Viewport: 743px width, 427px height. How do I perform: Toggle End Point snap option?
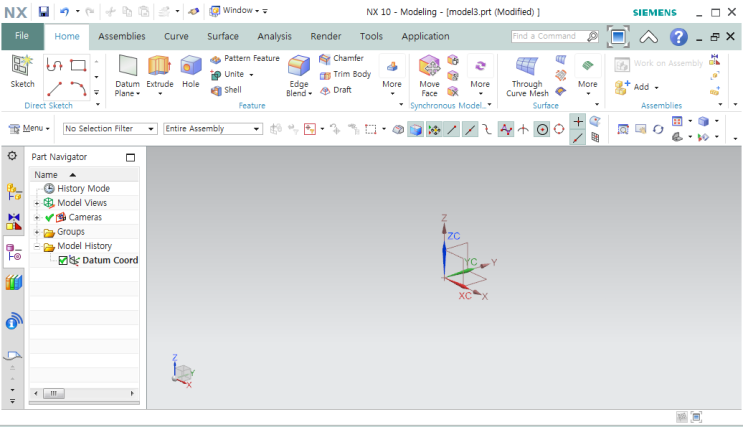pos(452,129)
